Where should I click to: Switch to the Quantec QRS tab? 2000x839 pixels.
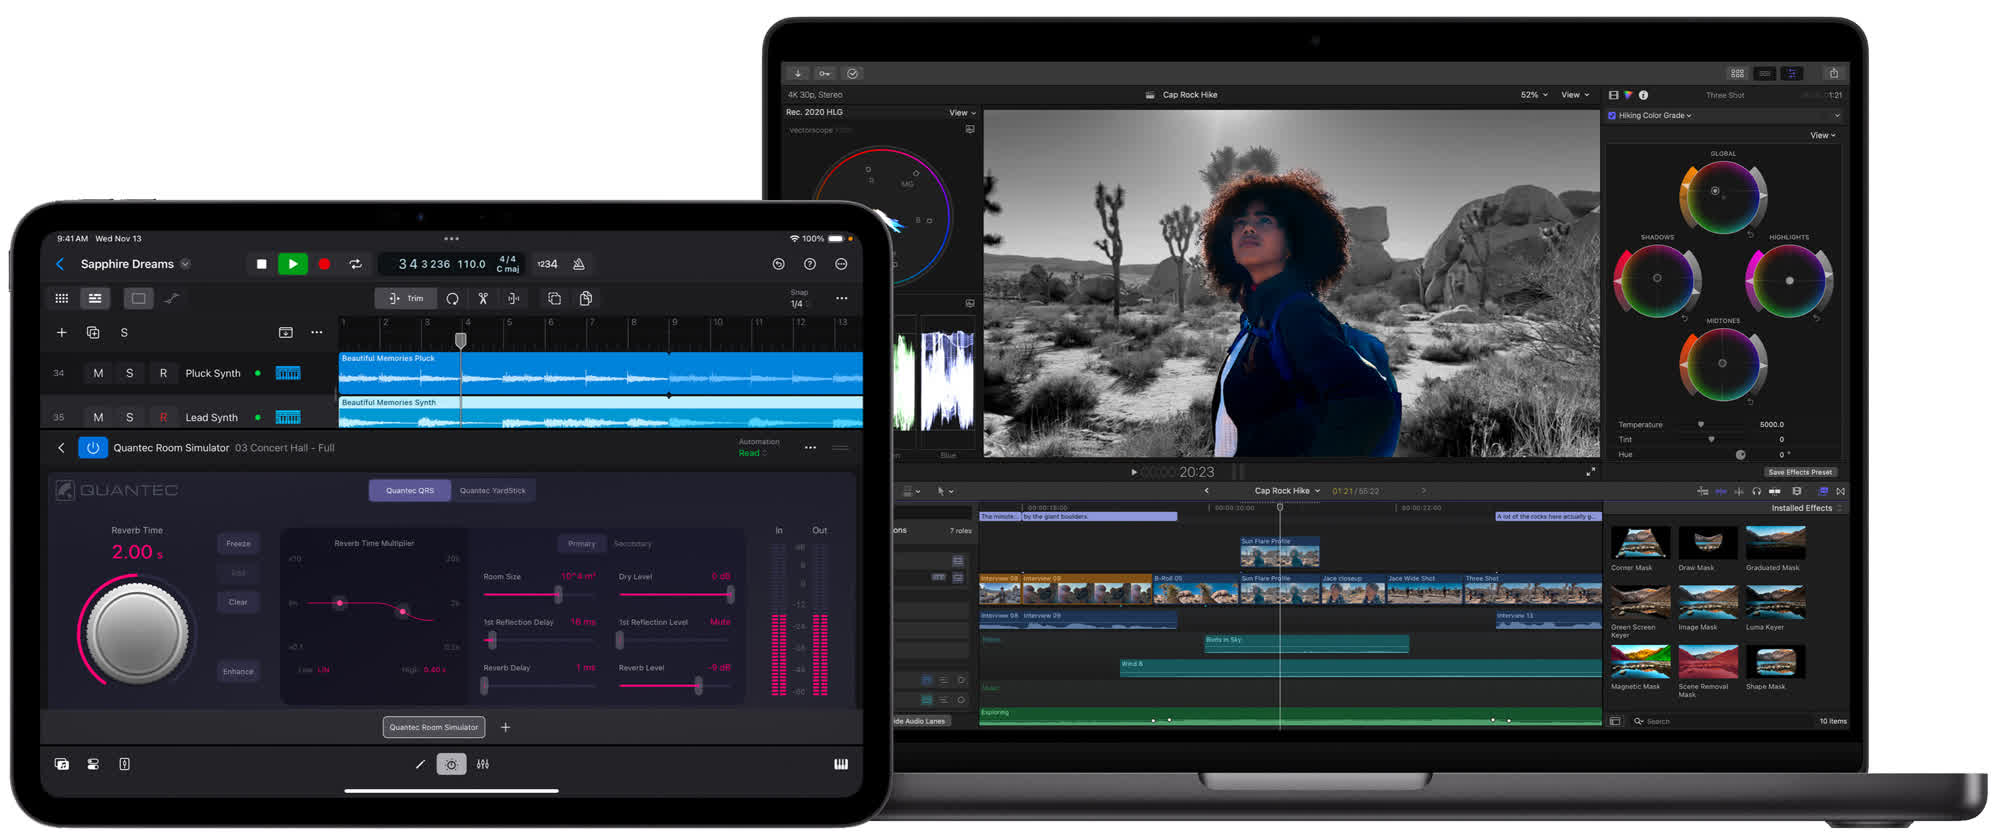pyautogui.click(x=410, y=490)
